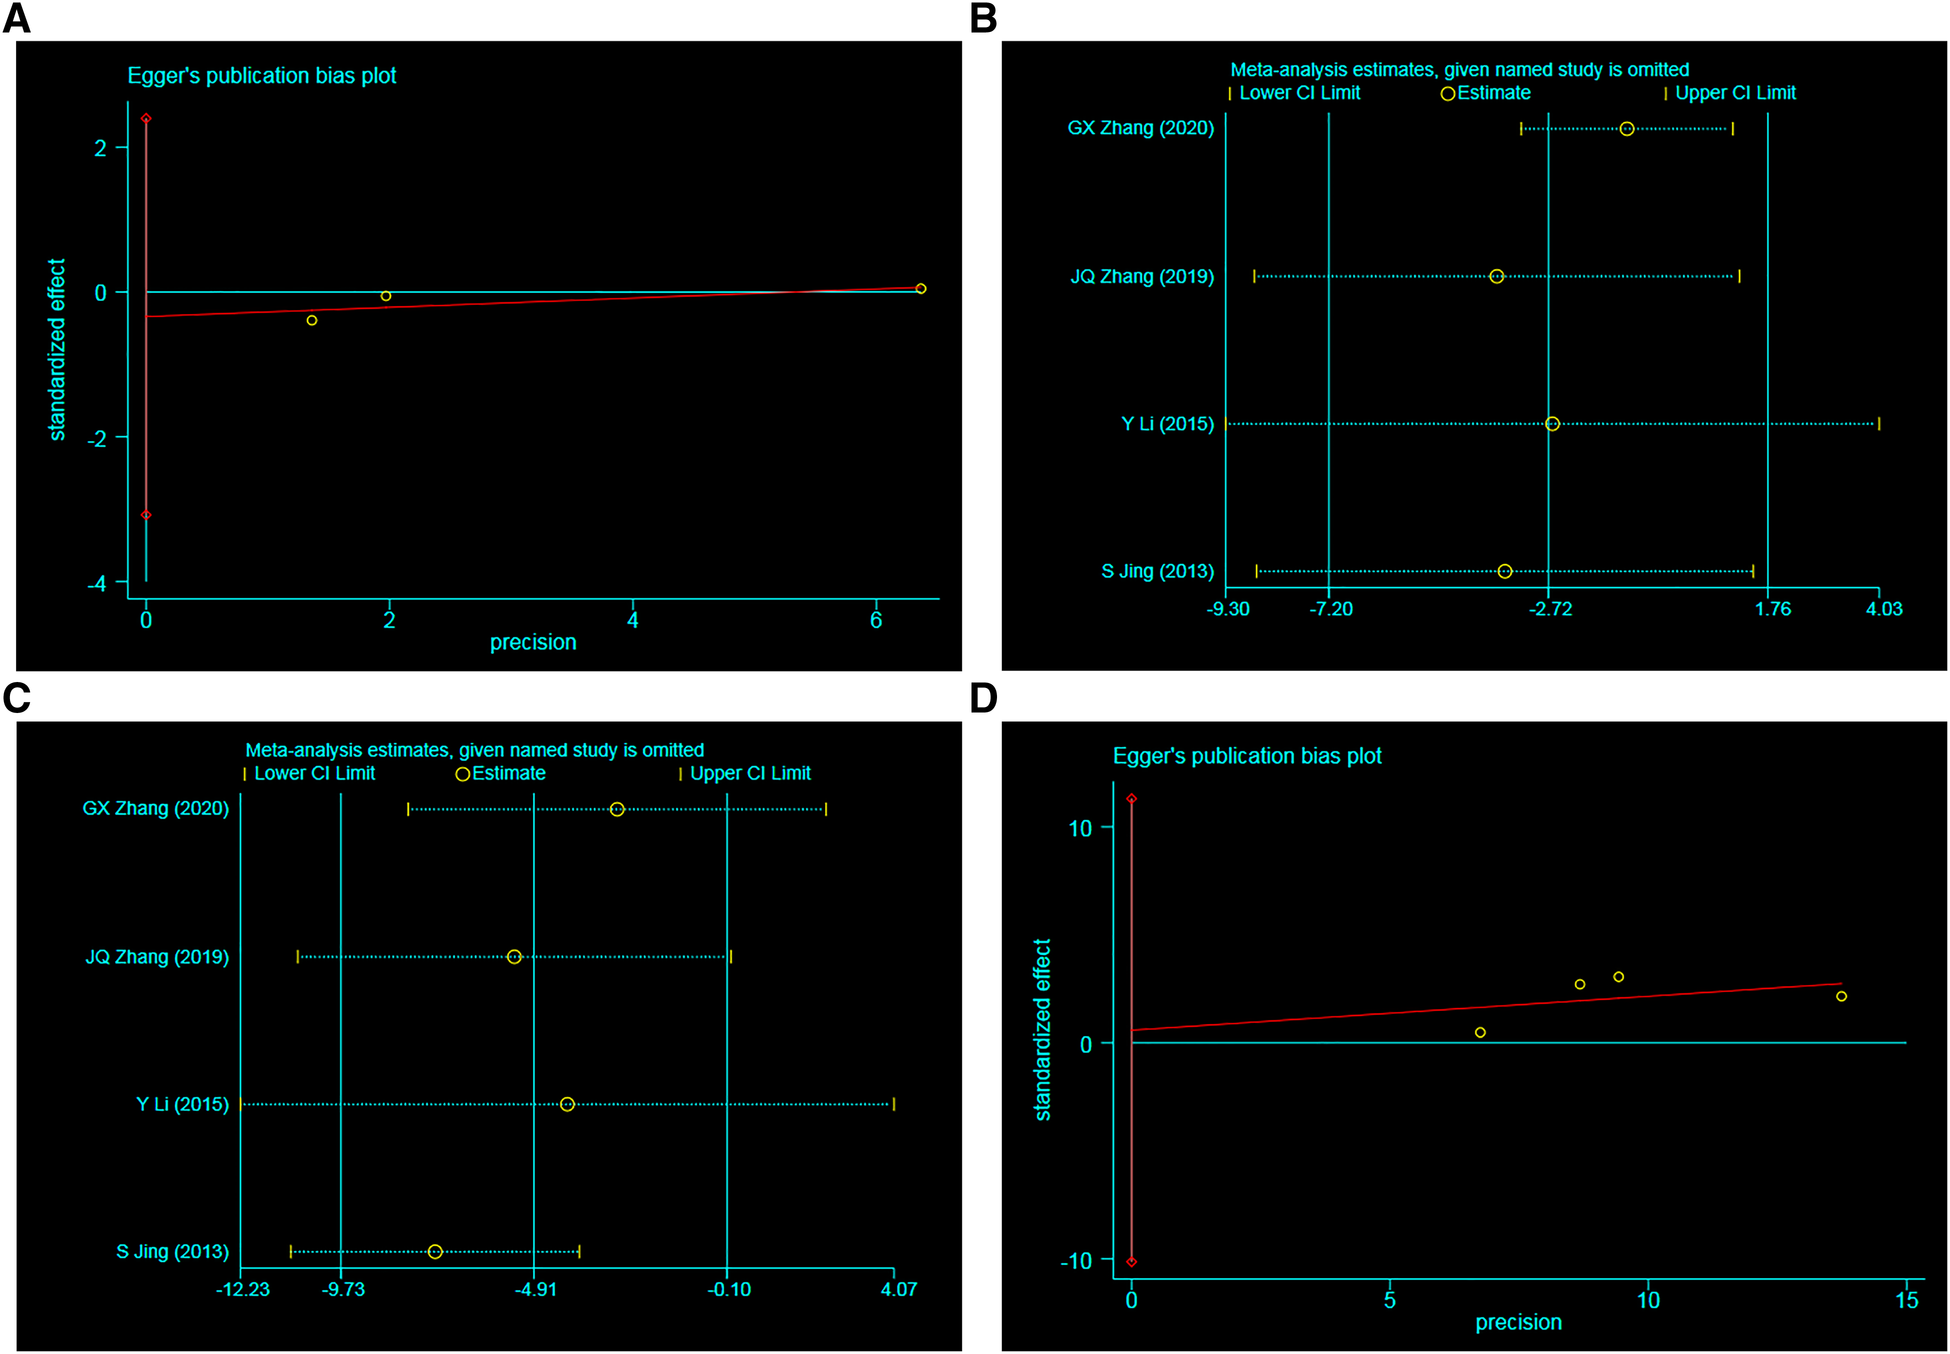Click the panel D Egger's publication bias plot title
The height and width of the screenshot is (1354, 1950).
1247,756
